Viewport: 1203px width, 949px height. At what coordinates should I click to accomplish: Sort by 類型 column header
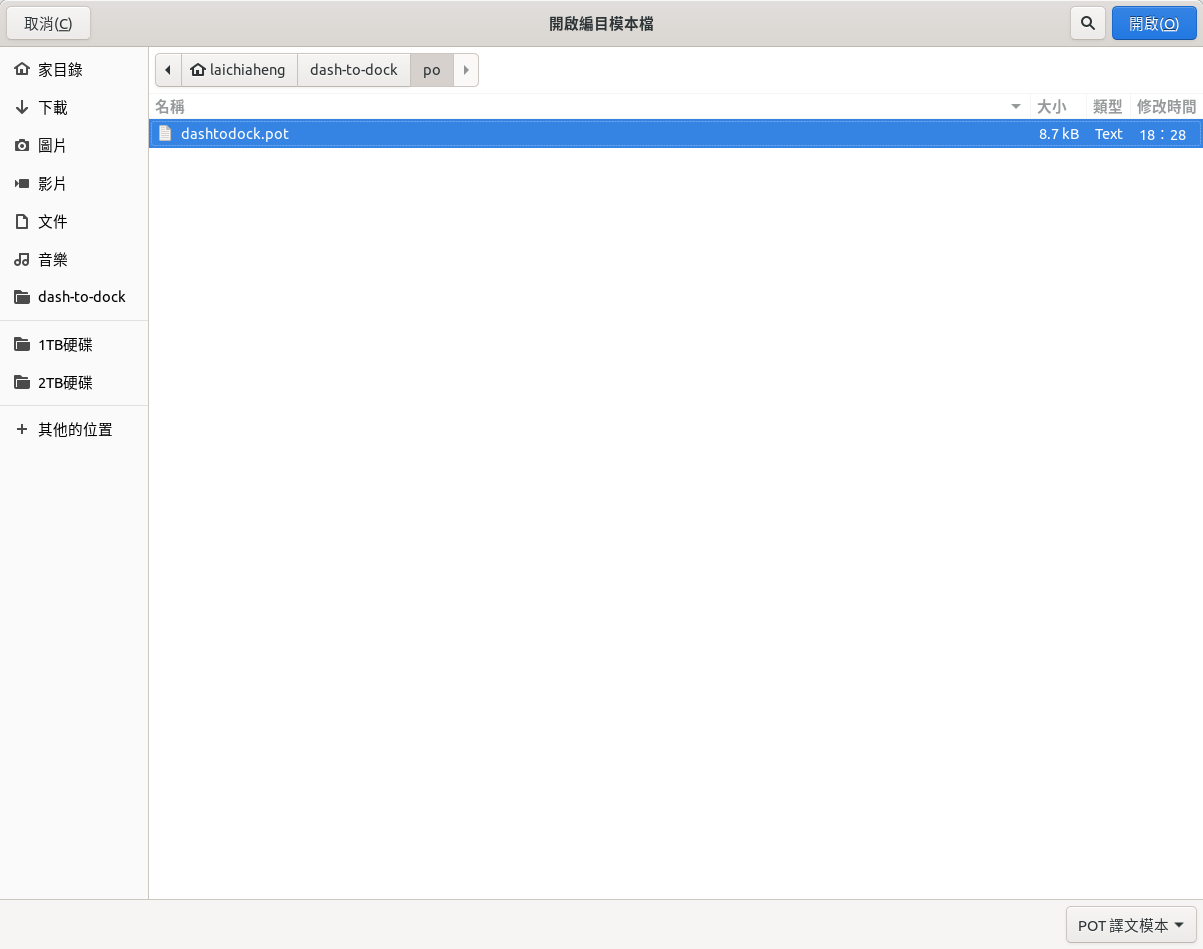click(x=1108, y=106)
